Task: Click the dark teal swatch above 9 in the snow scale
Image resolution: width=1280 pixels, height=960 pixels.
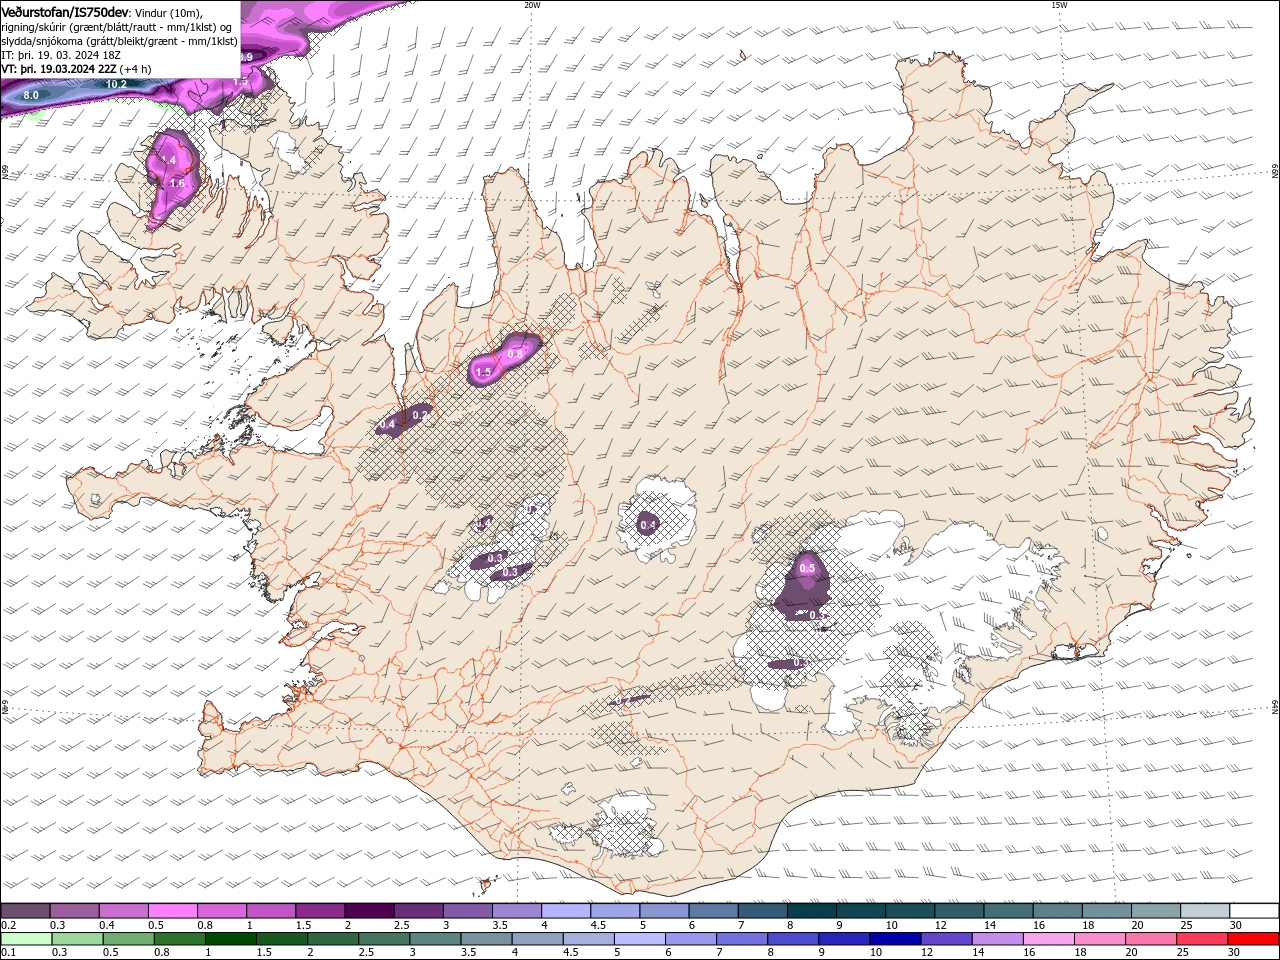Action: [x=860, y=910]
